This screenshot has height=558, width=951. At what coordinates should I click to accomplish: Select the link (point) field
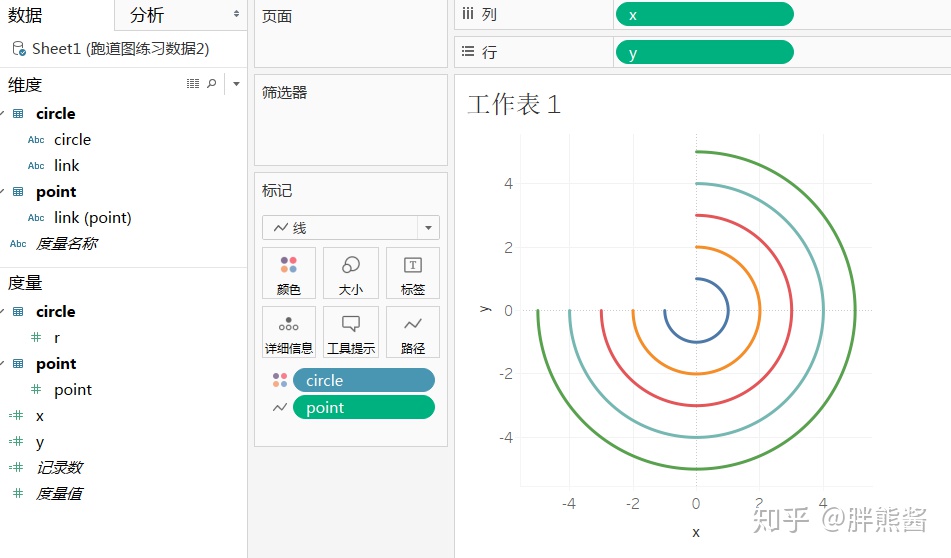click(93, 218)
